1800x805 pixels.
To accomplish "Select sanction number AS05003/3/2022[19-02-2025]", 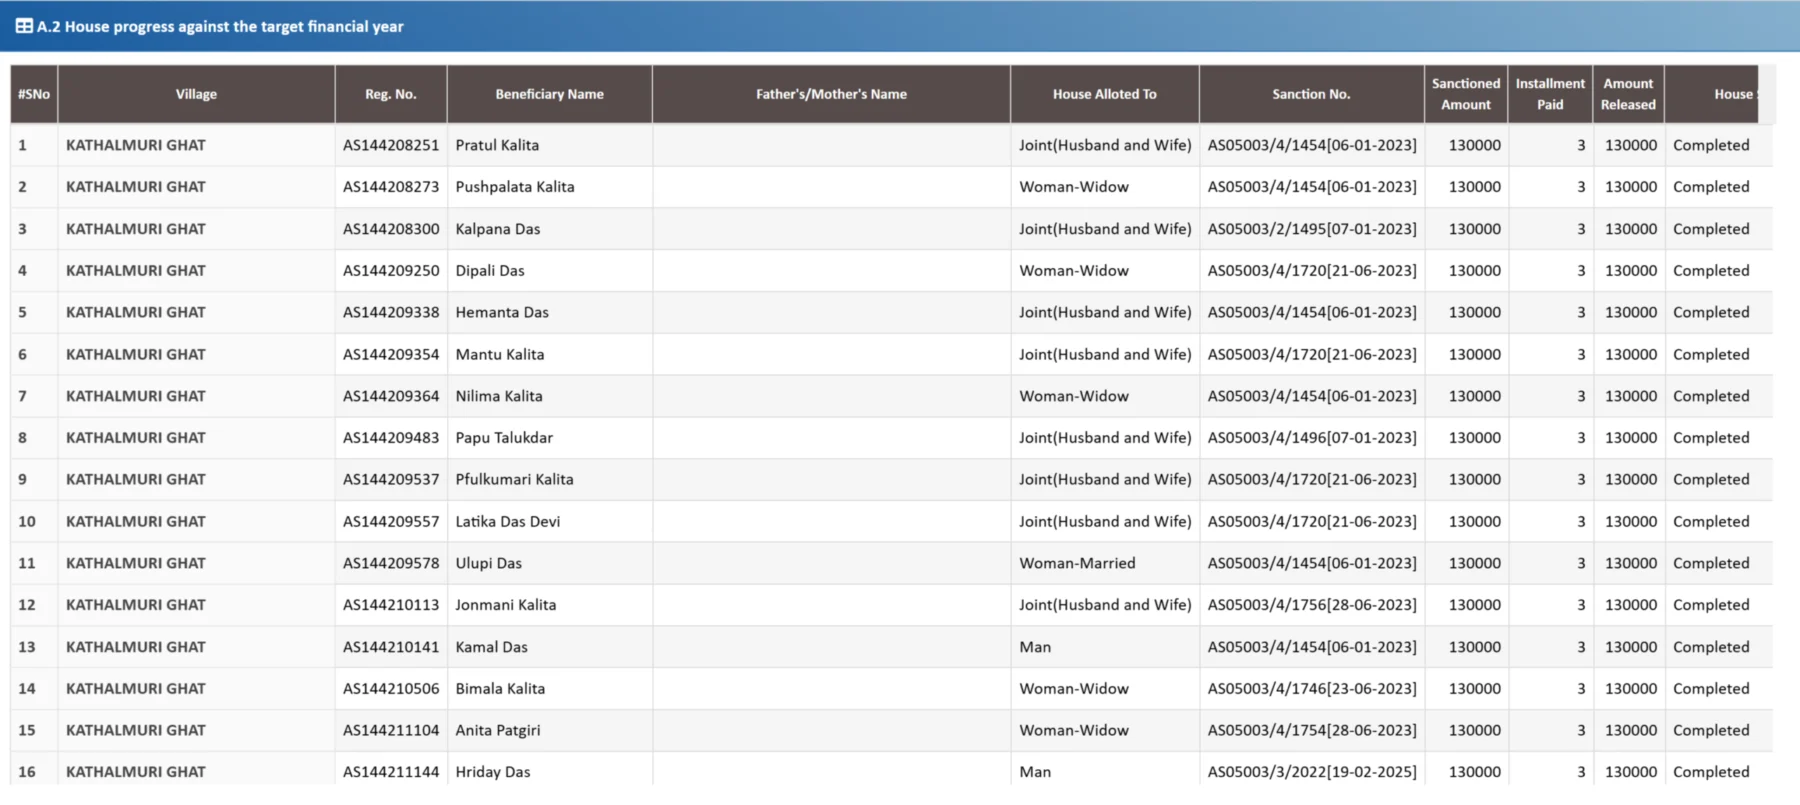I will pyautogui.click(x=1312, y=772).
